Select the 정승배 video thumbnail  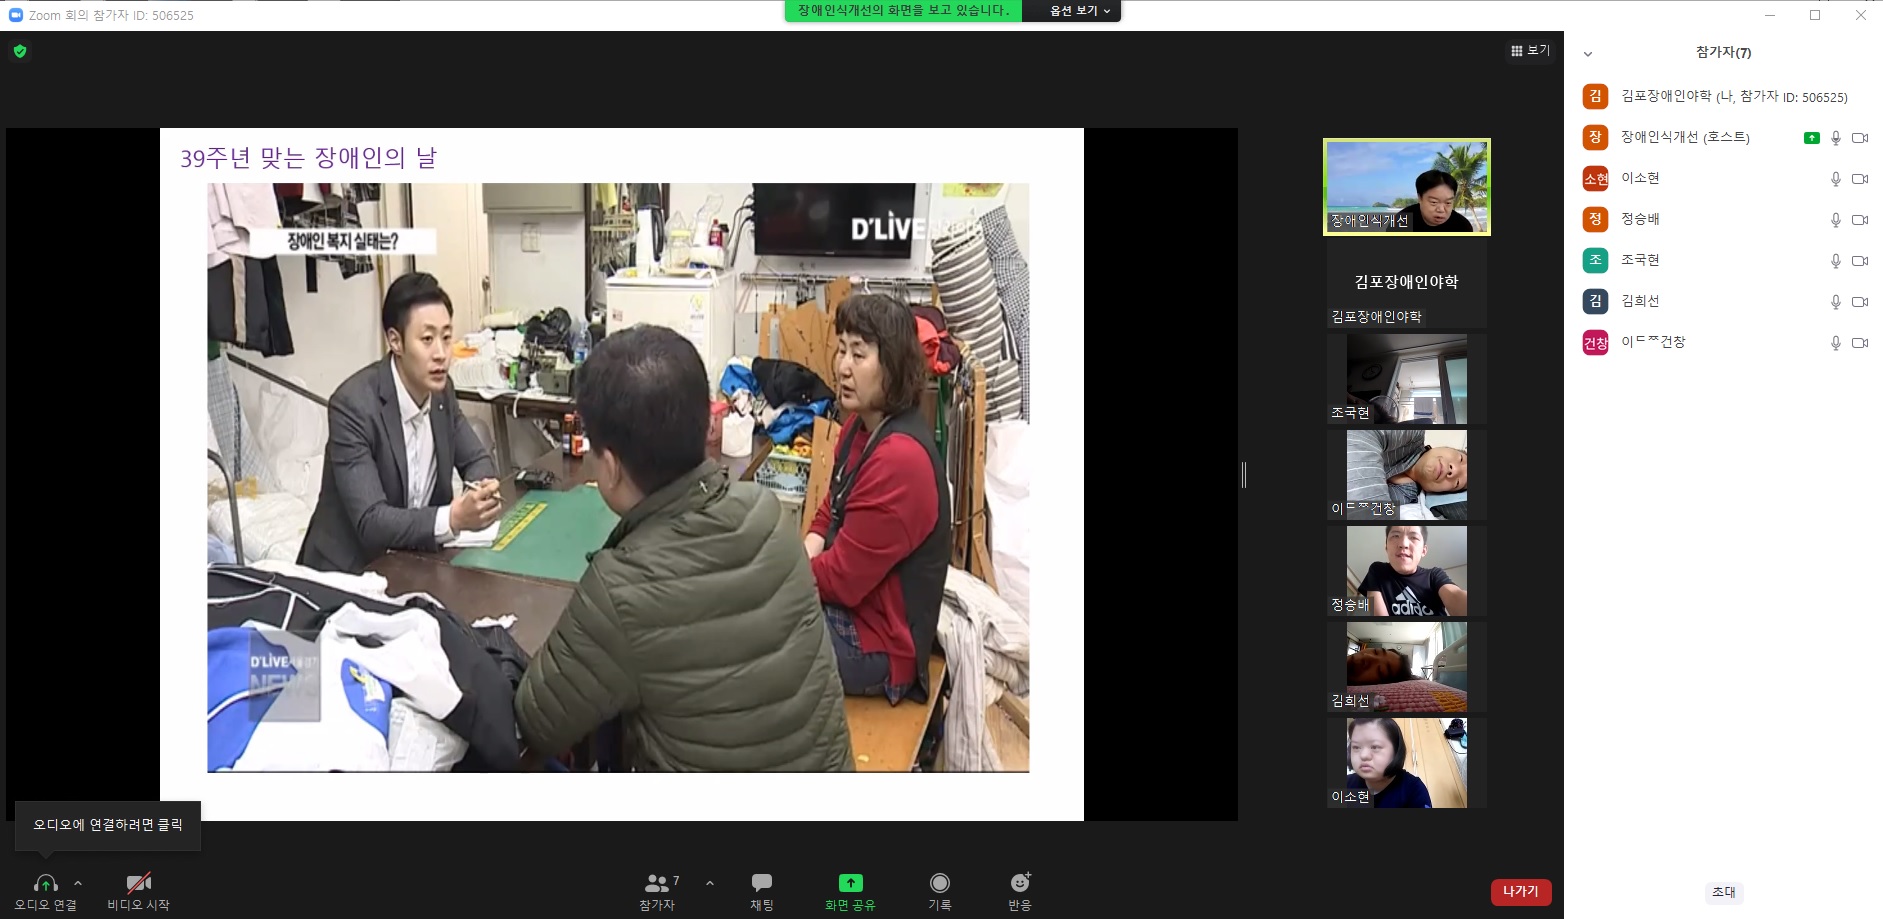tap(1406, 571)
